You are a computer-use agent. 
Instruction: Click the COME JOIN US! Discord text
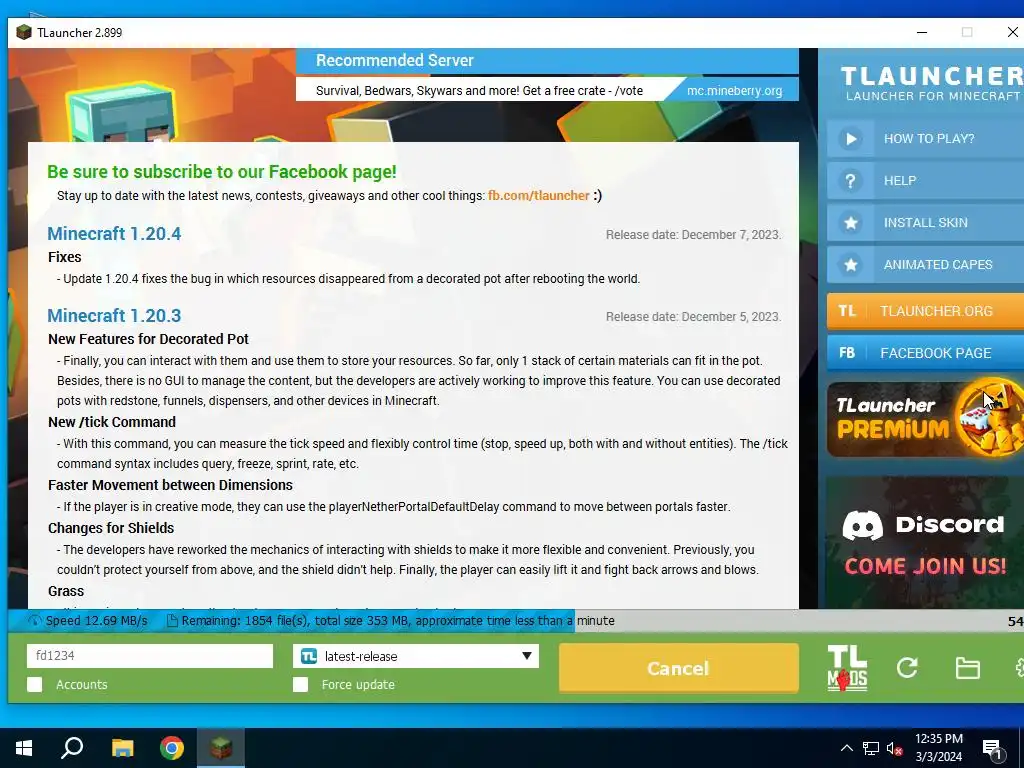coord(925,566)
